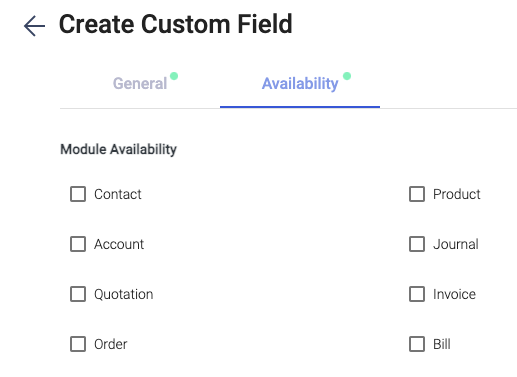The image size is (517, 377).
Task: Click the "Journal" label text
Action: click(x=456, y=244)
